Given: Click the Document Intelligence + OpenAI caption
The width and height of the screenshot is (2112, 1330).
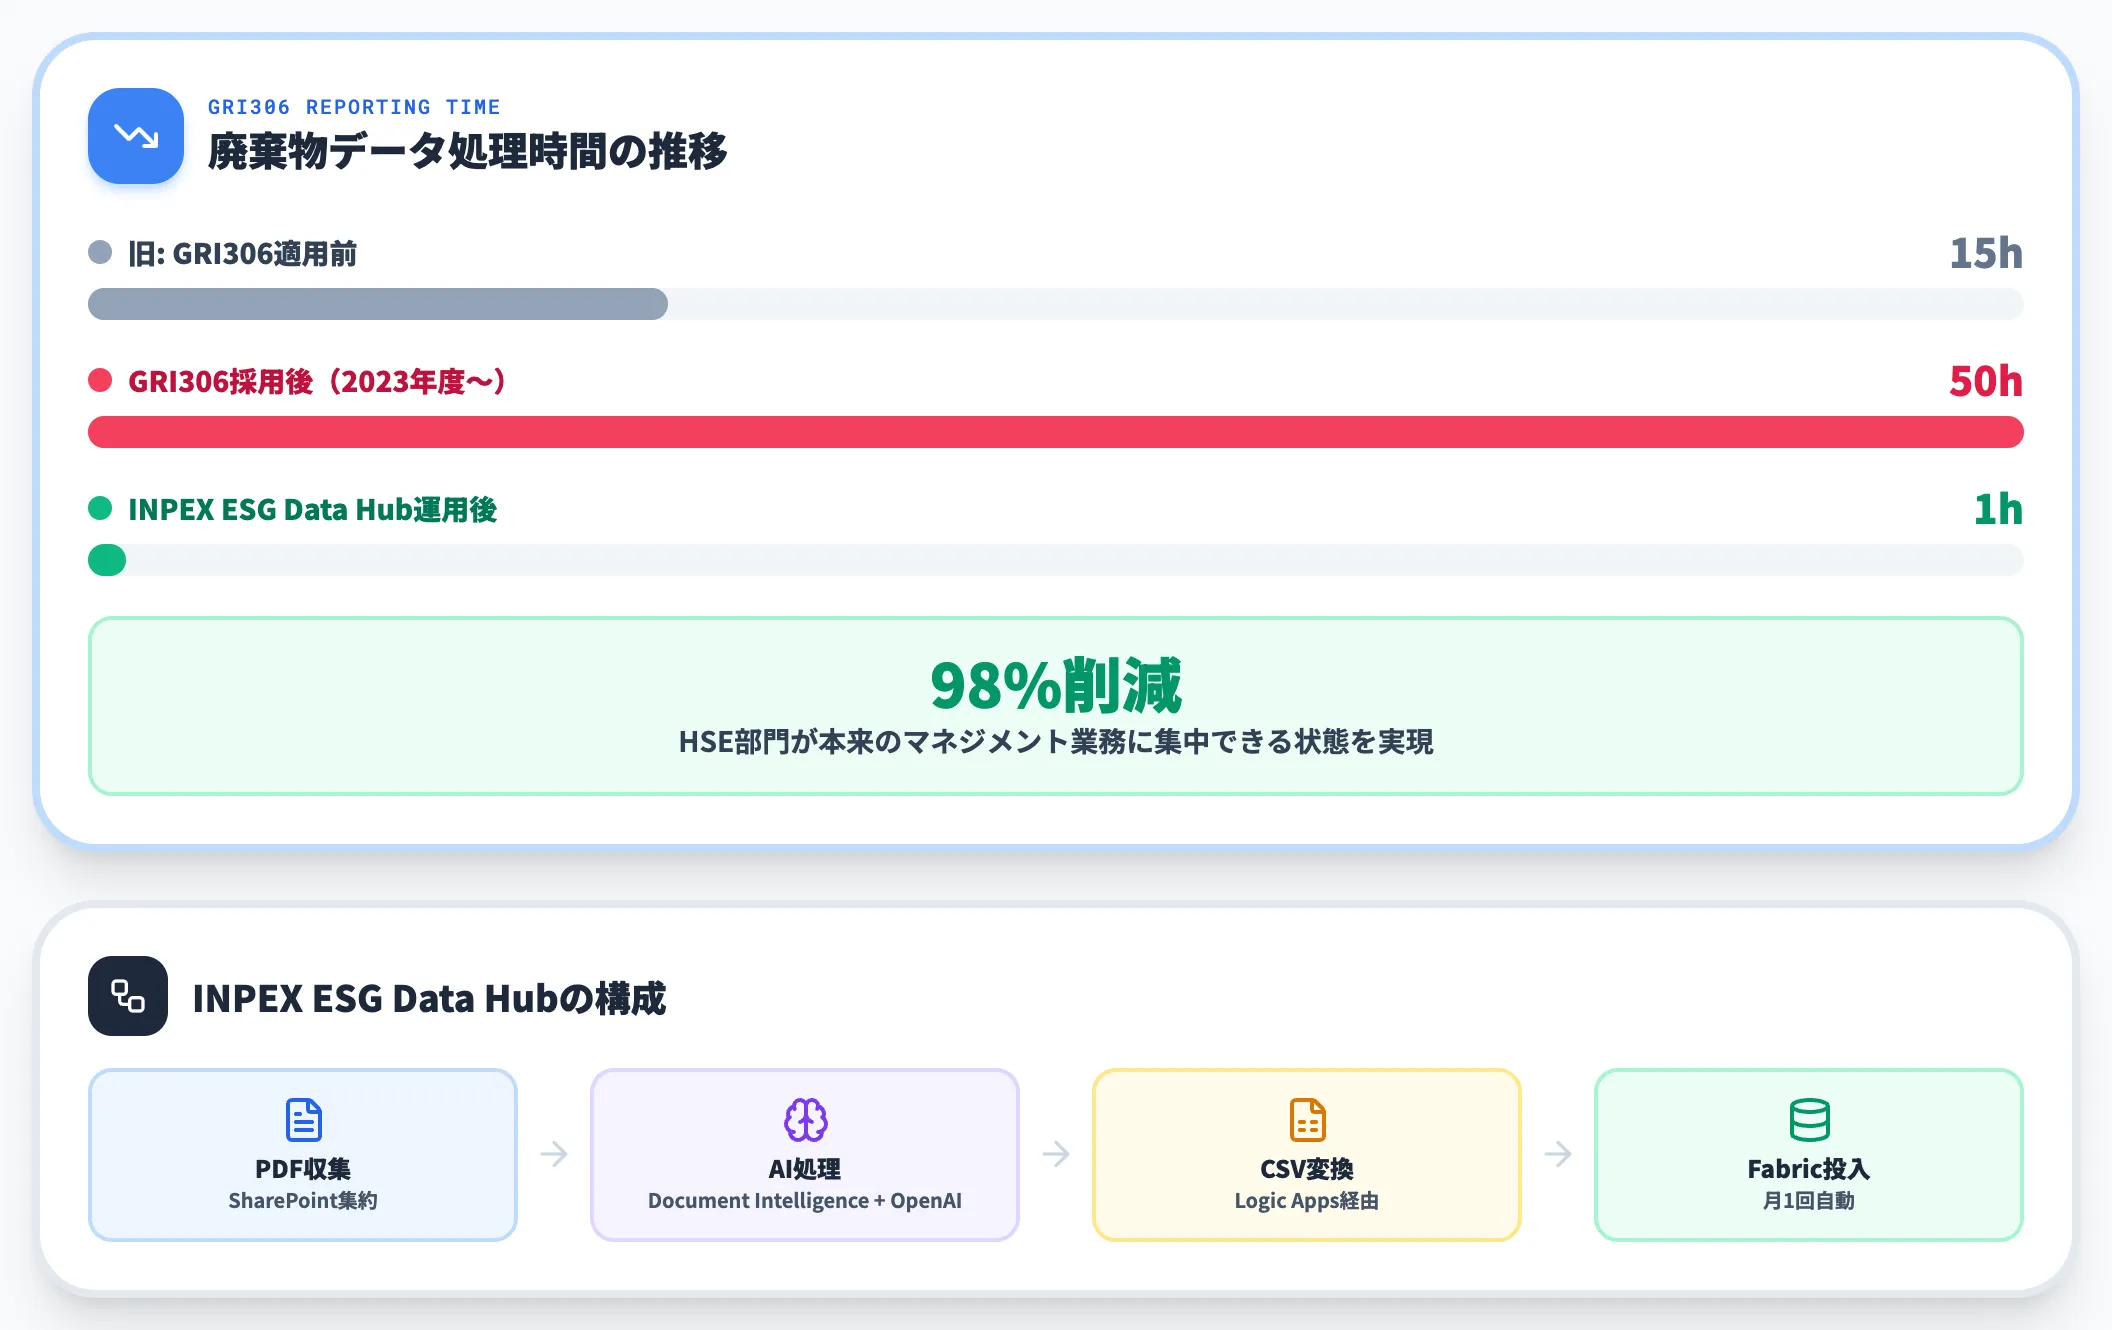Looking at the screenshot, I should [805, 1201].
